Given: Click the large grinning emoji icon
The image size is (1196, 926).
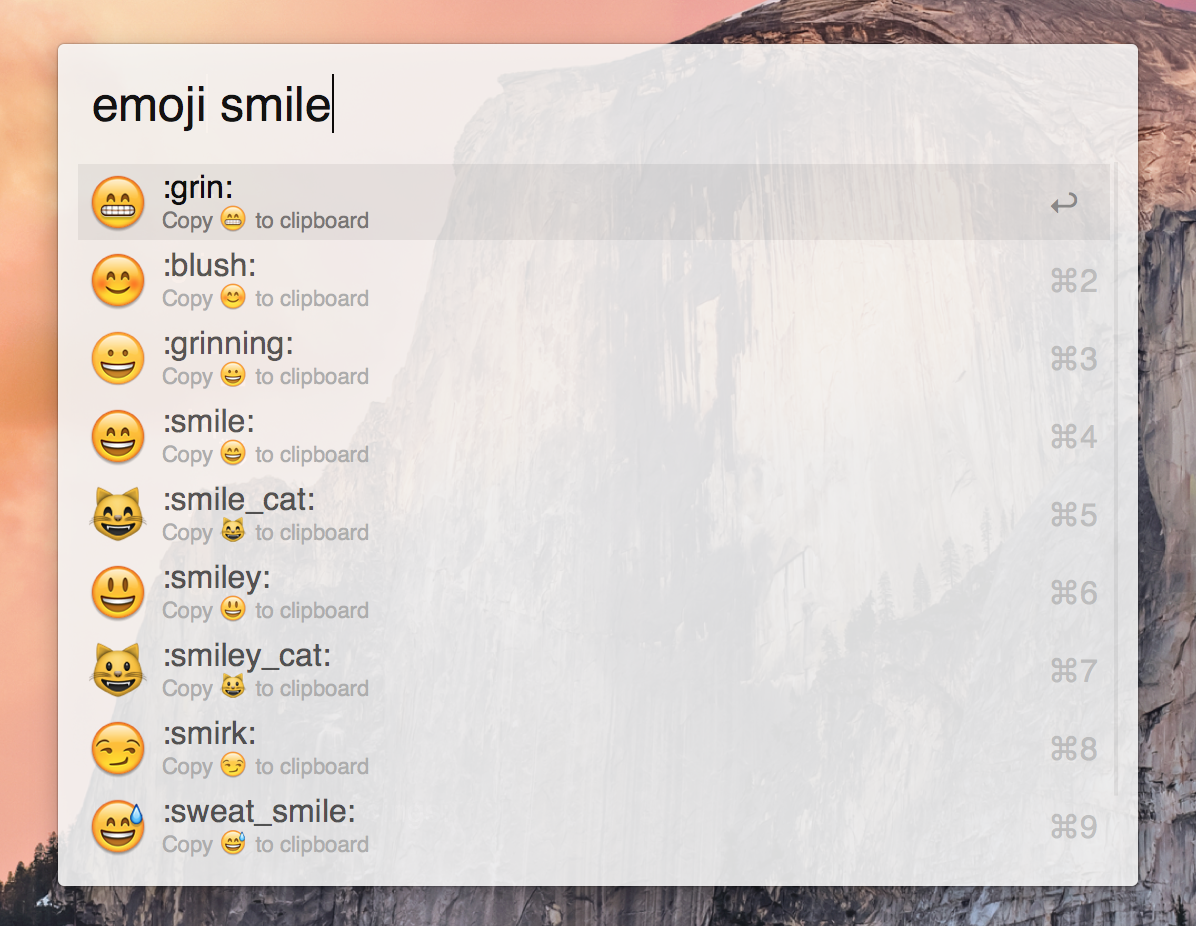Looking at the screenshot, I should pos(118,359).
